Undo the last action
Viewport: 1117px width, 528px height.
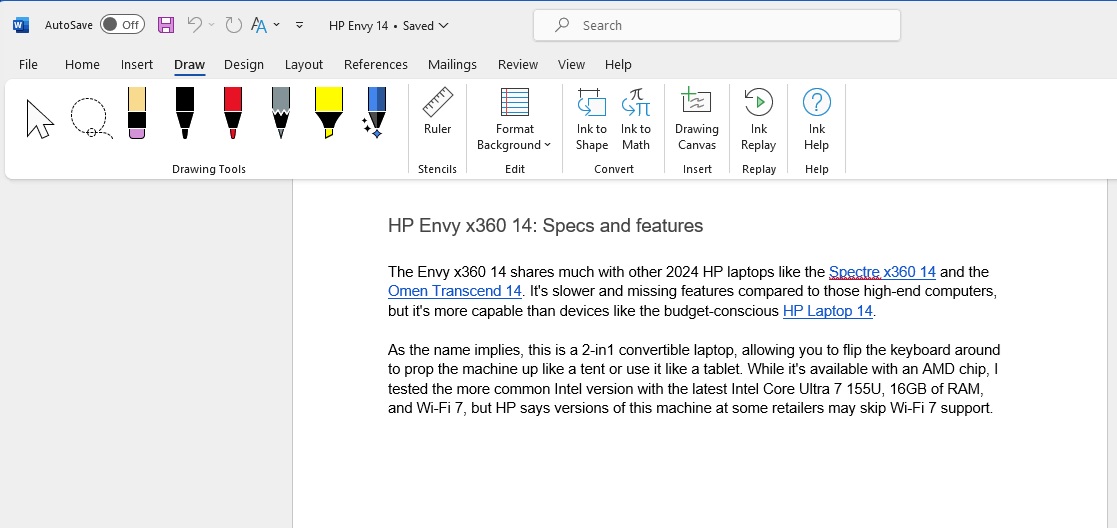(x=194, y=25)
